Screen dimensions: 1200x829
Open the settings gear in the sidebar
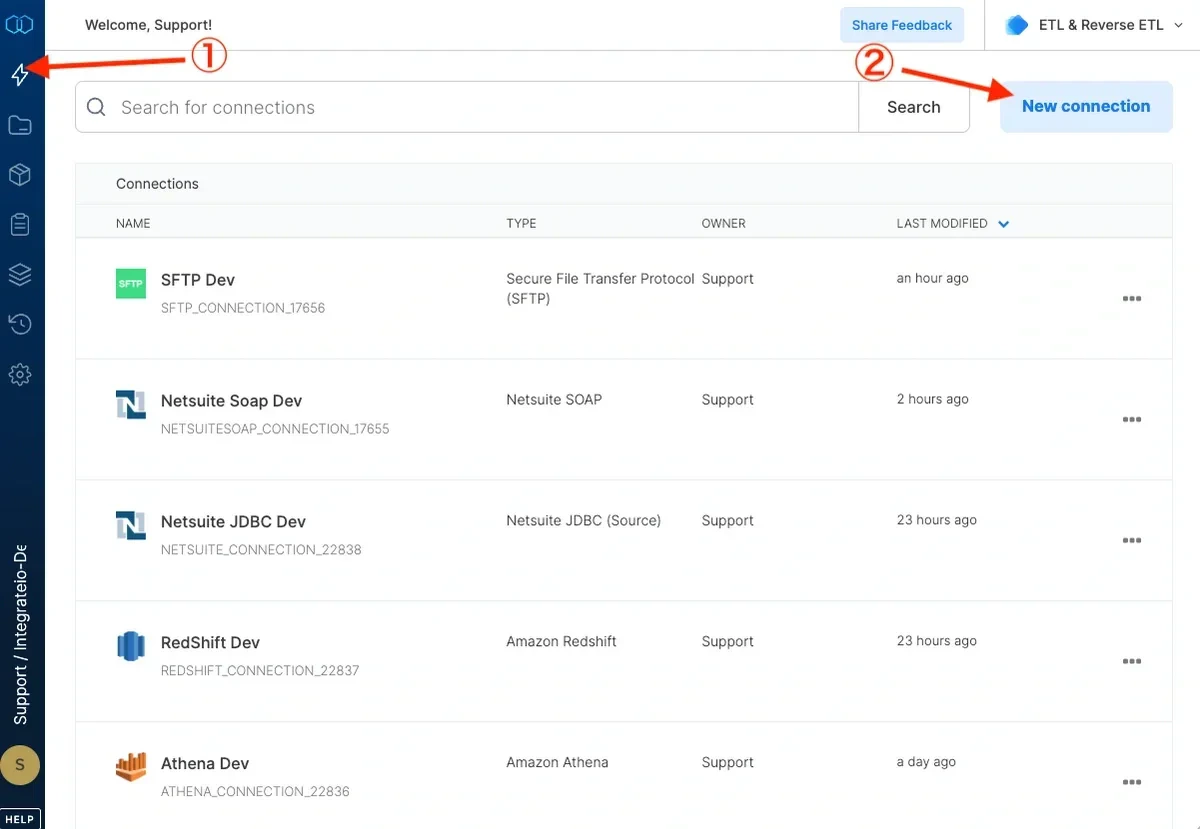[x=21, y=374]
